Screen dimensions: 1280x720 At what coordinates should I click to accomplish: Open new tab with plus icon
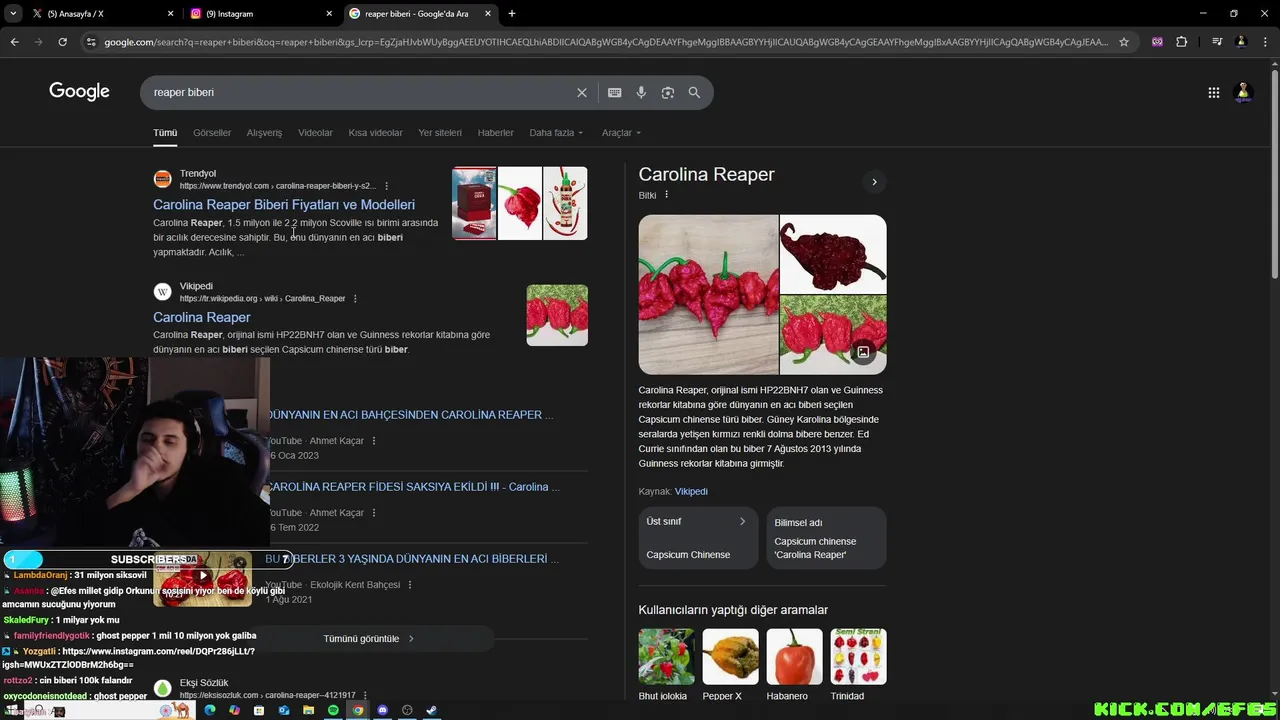512,14
